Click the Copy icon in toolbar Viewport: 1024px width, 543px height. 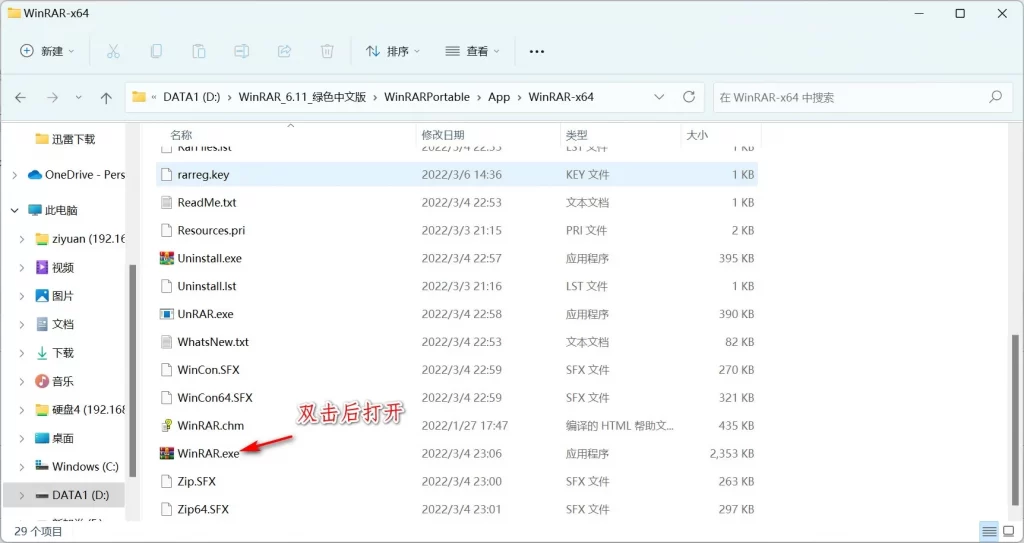click(x=156, y=51)
